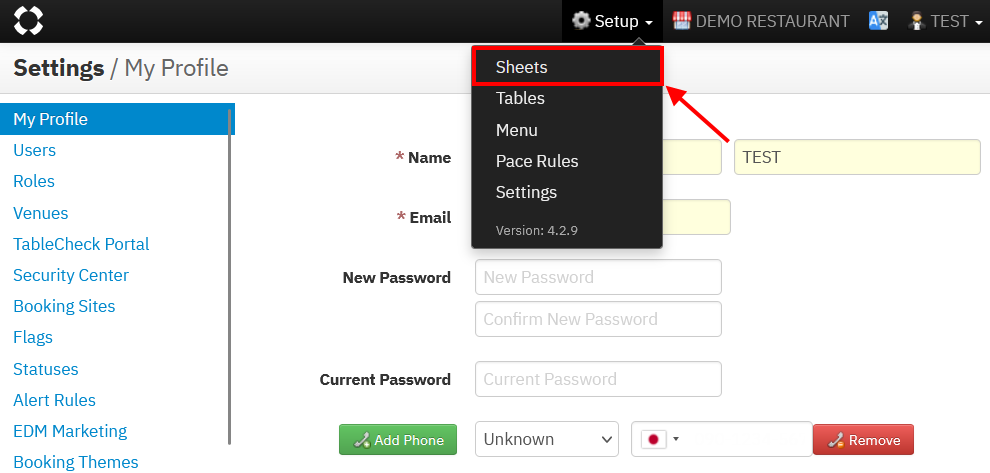Click the TEST user avatar icon
The height and width of the screenshot is (473, 990).
(x=916, y=21)
